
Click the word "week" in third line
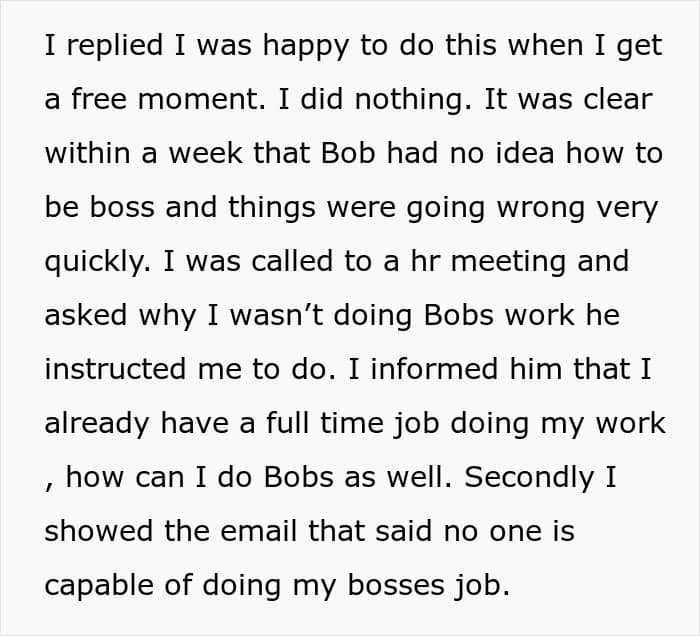(206, 153)
